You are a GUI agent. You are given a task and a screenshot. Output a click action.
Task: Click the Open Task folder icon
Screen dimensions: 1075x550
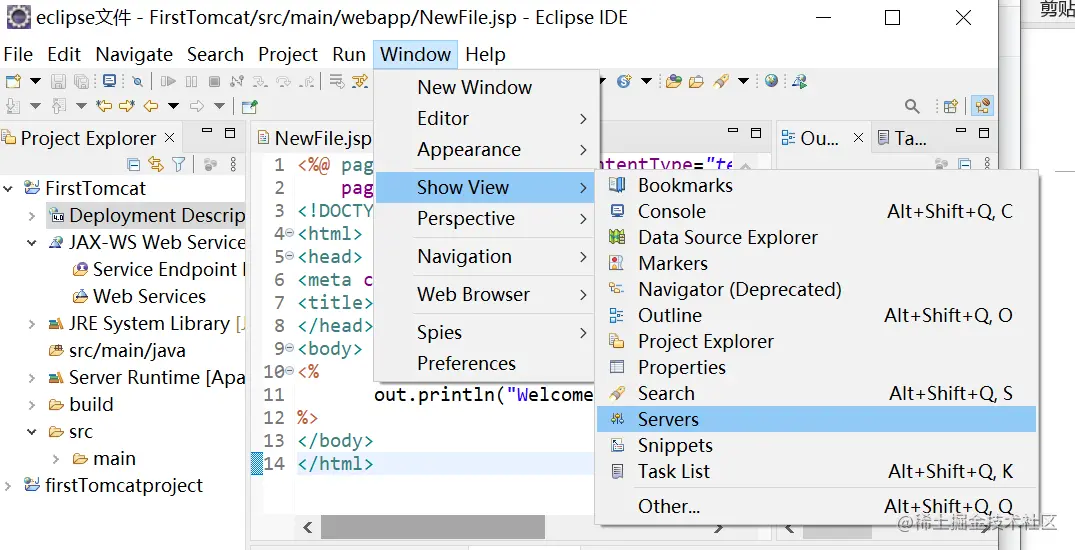[x=697, y=82]
